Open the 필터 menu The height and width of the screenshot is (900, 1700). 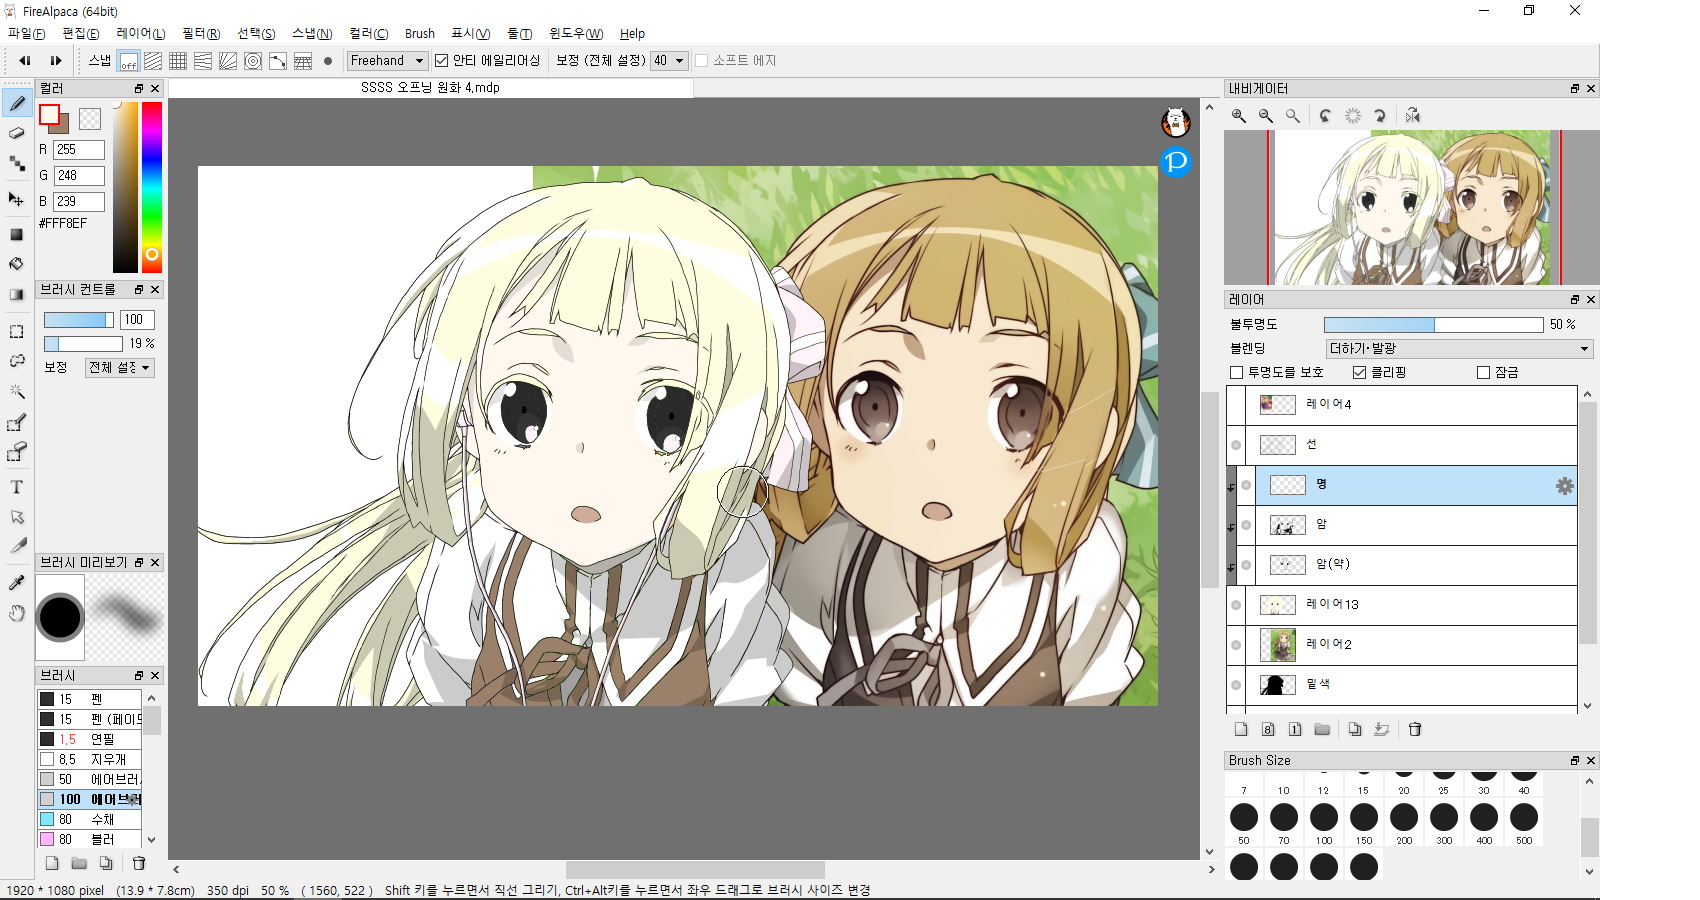click(200, 34)
